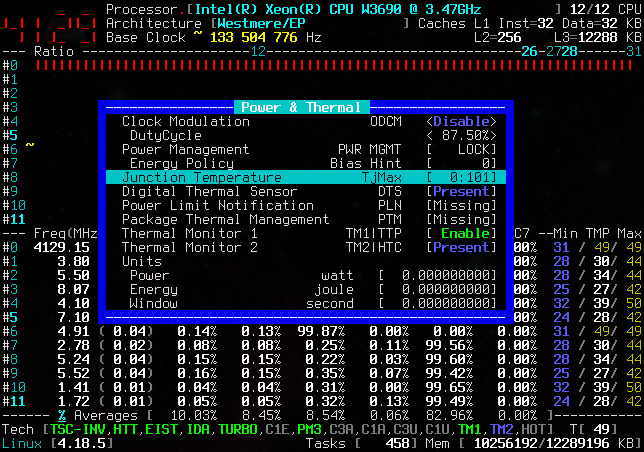
Task: Click the Freq(MHz column header
Action: pyautogui.click(x=65, y=234)
